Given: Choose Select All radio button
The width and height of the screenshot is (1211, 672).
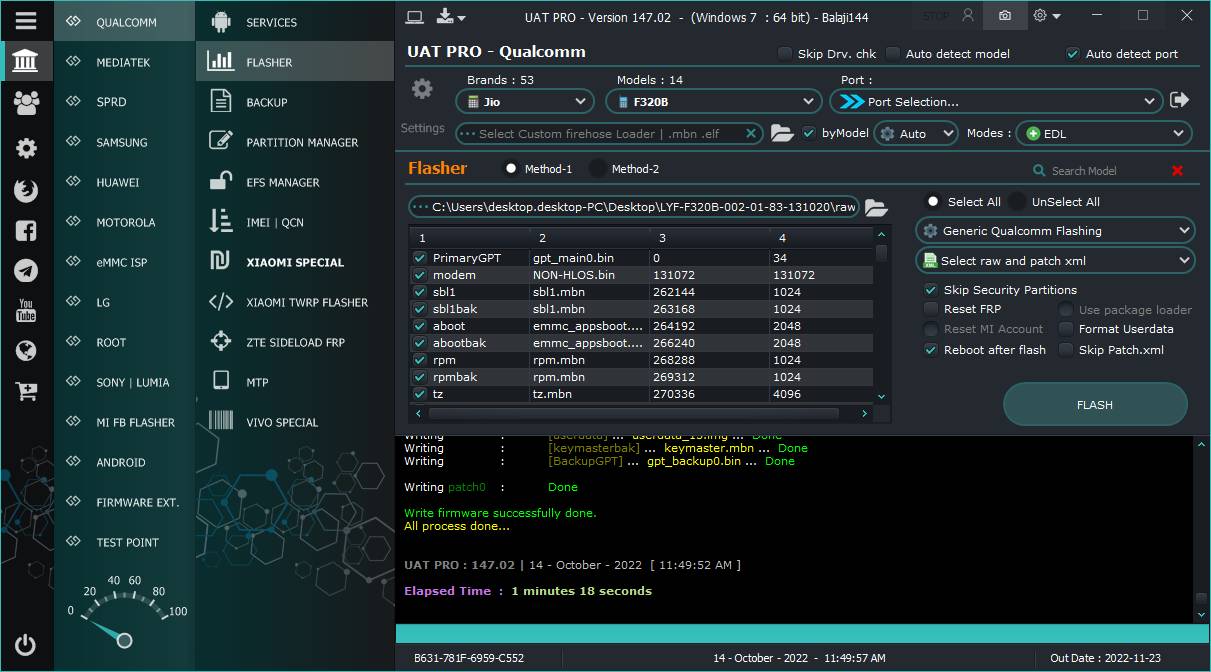Looking at the screenshot, I should click(933, 201).
